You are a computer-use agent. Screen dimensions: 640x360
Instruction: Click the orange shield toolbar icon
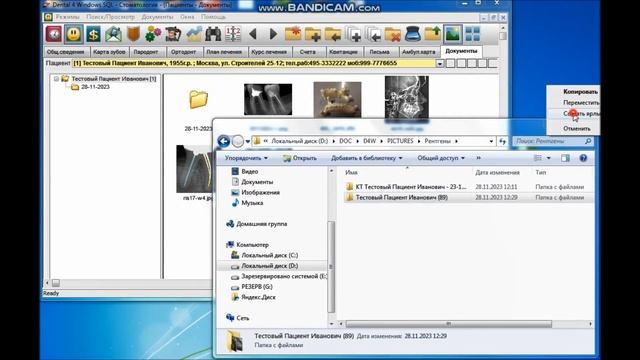[x=133, y=34]
